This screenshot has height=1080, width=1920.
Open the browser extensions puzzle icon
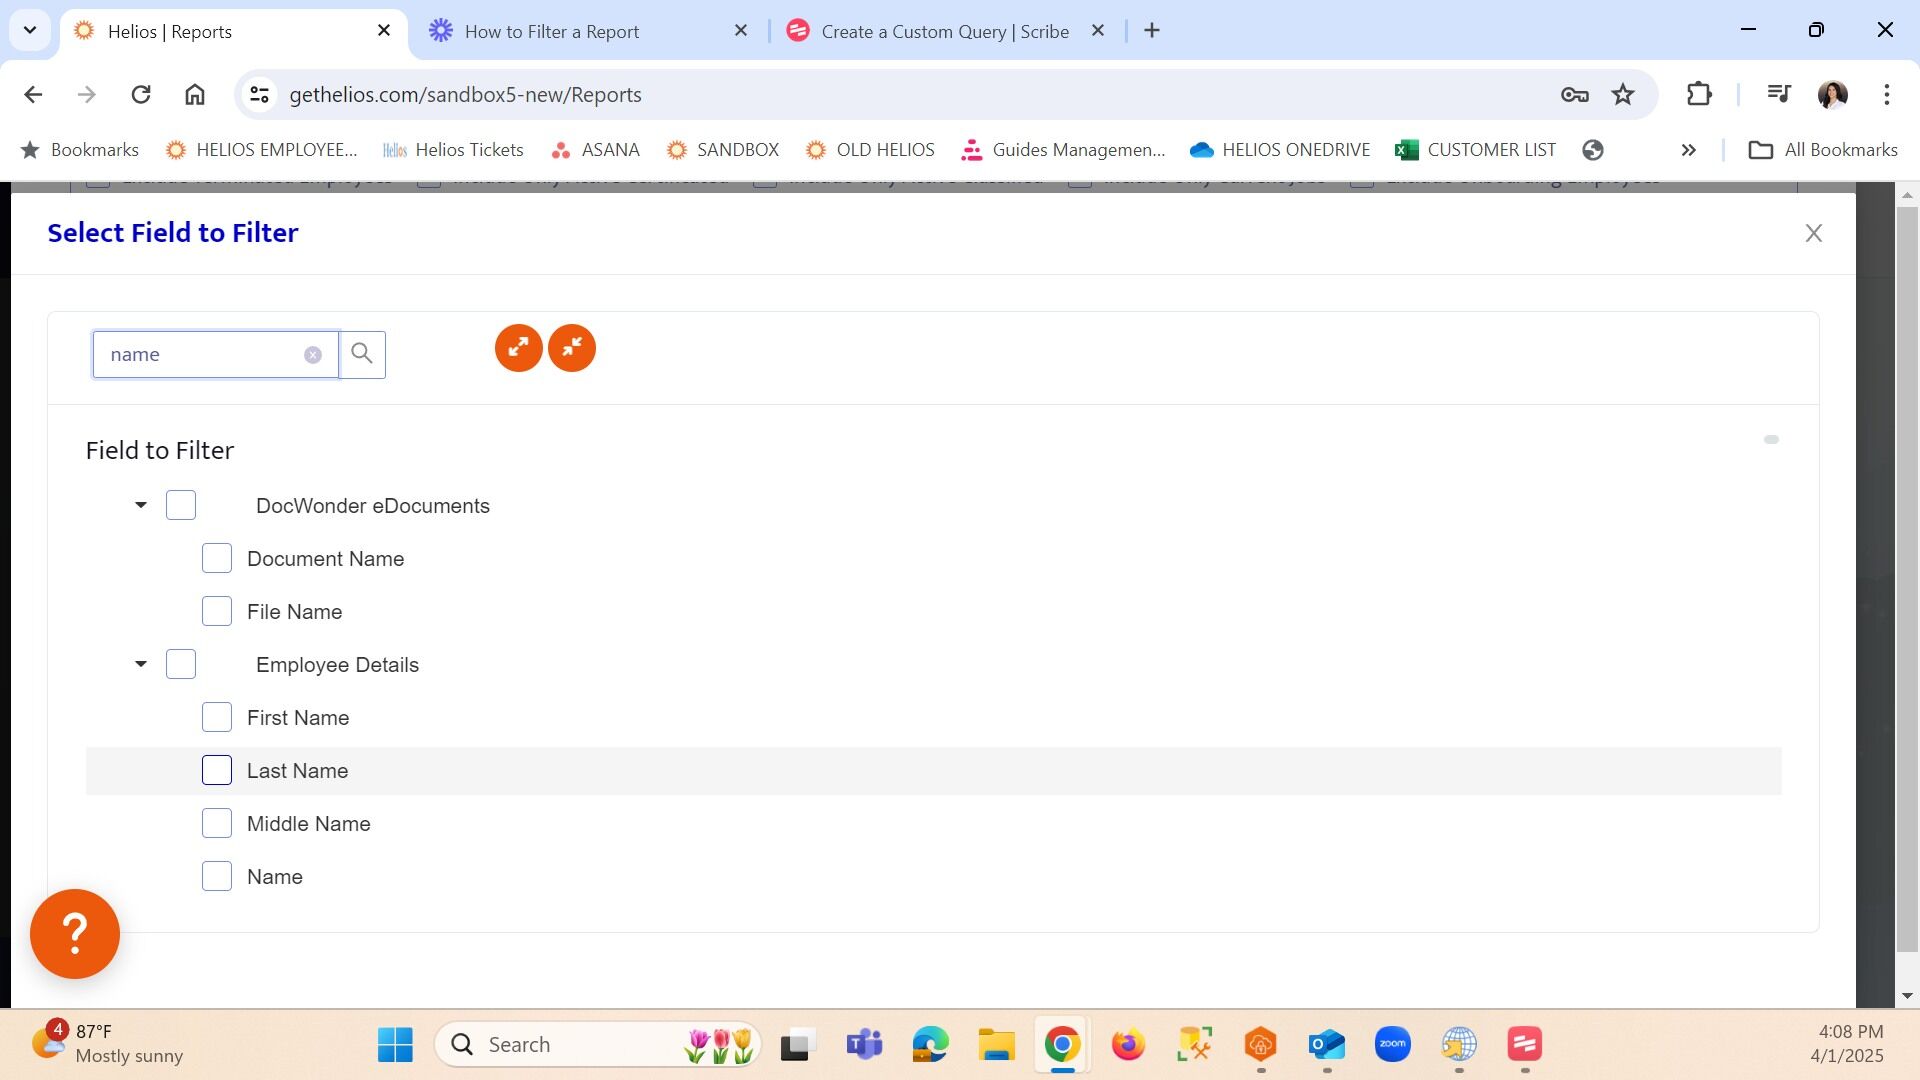pyautogui.click(x=1699, y=94)
